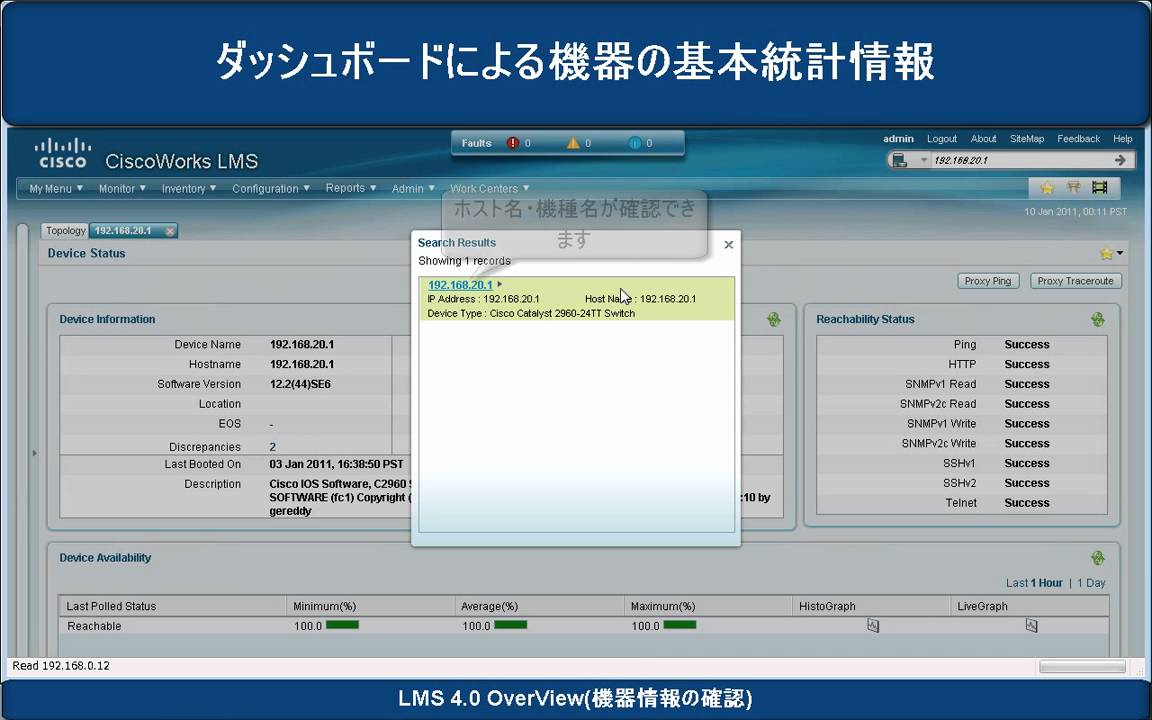Click the Software Version value 12.2(44)SE6
The height and width of the screenshot is (720, 1152).
(300, 384)
